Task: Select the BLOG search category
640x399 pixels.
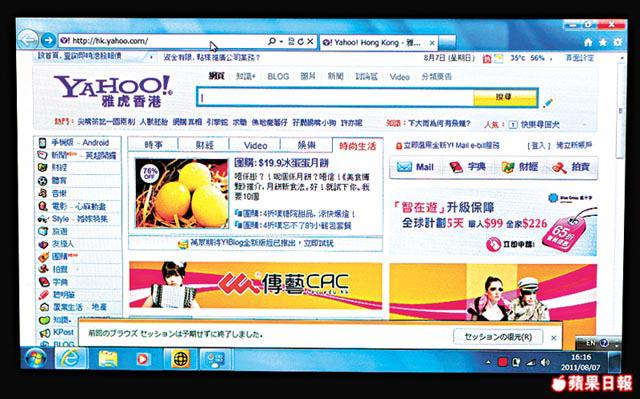Action: [x=278, y=76]
